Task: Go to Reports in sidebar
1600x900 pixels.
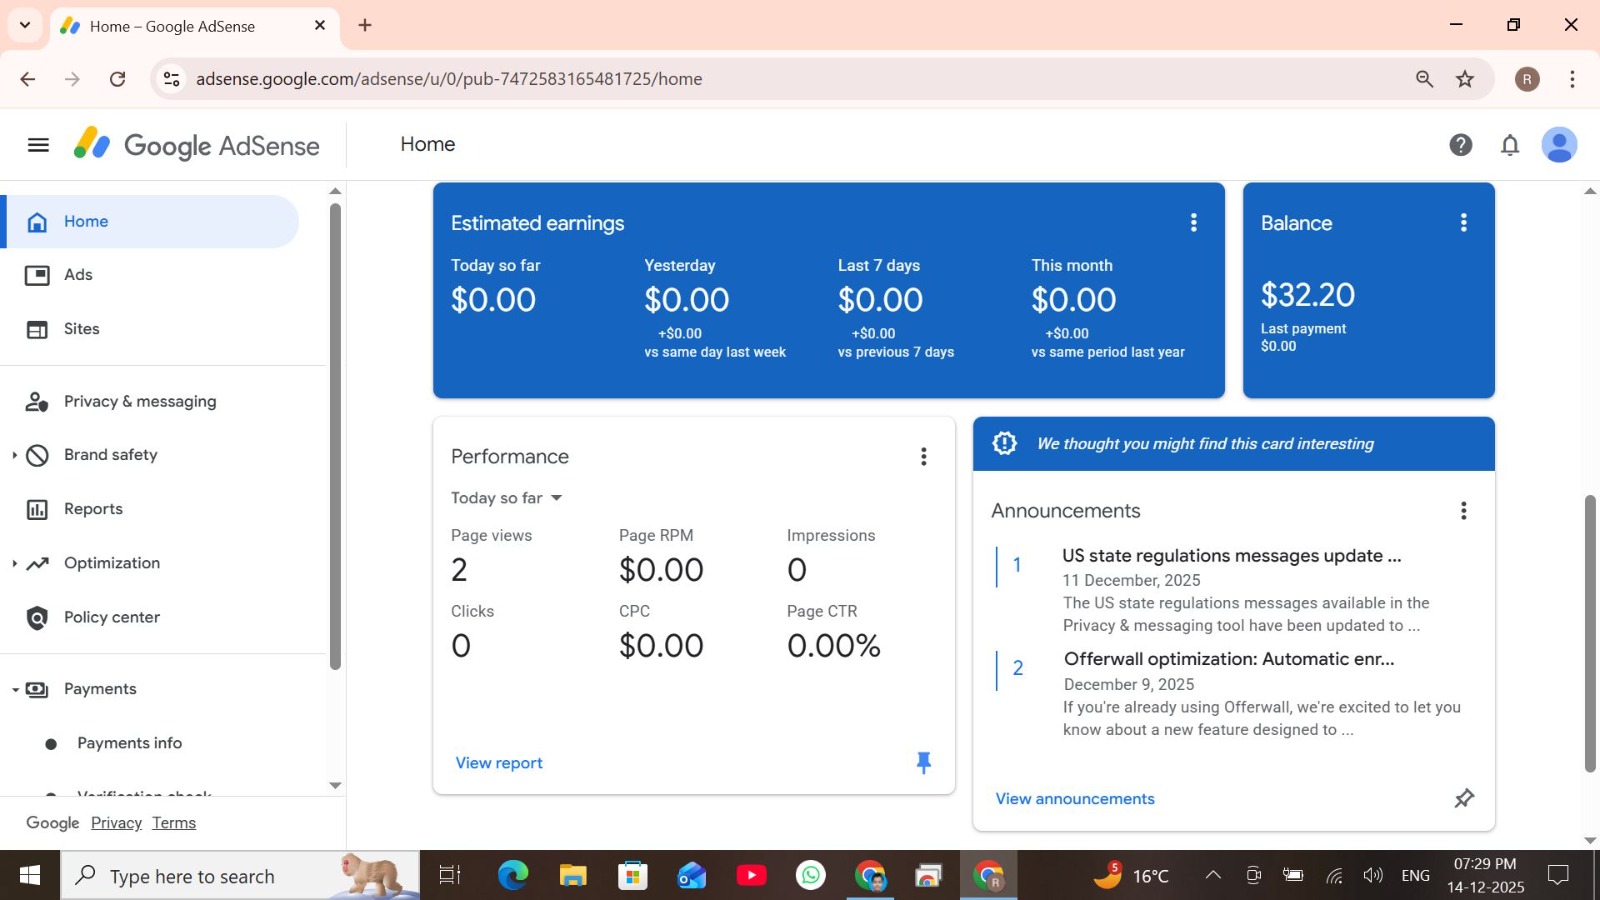Action: 93,509
